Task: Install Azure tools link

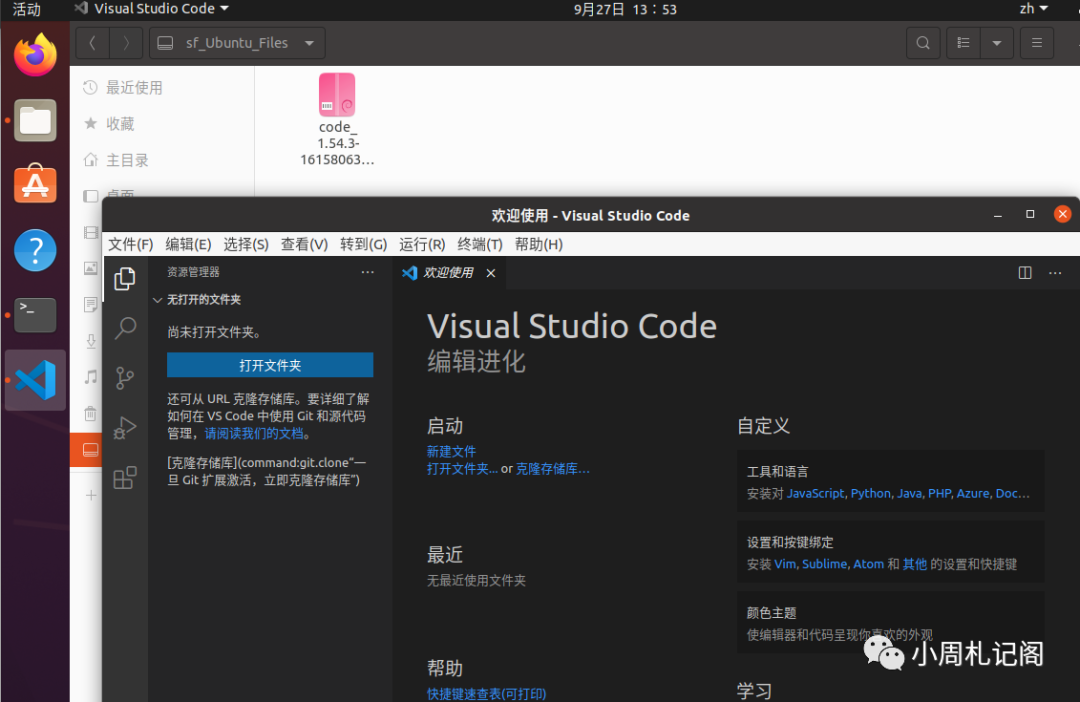Action: coord(973,493)
